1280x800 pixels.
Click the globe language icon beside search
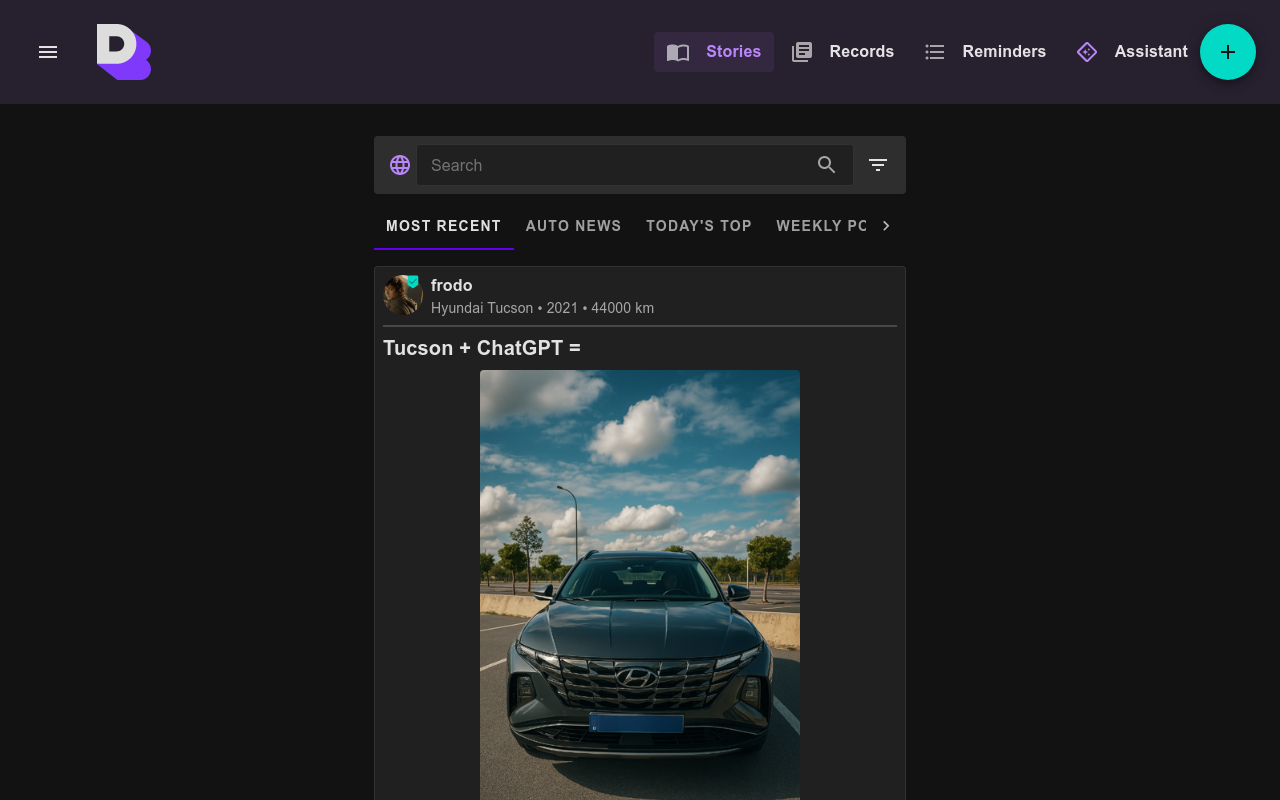(400, 165)
